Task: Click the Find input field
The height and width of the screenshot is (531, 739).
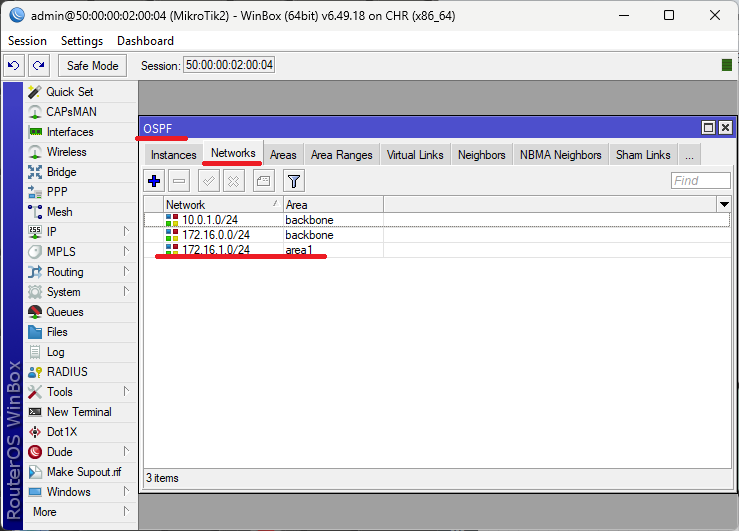Action: tap(700, 181)
